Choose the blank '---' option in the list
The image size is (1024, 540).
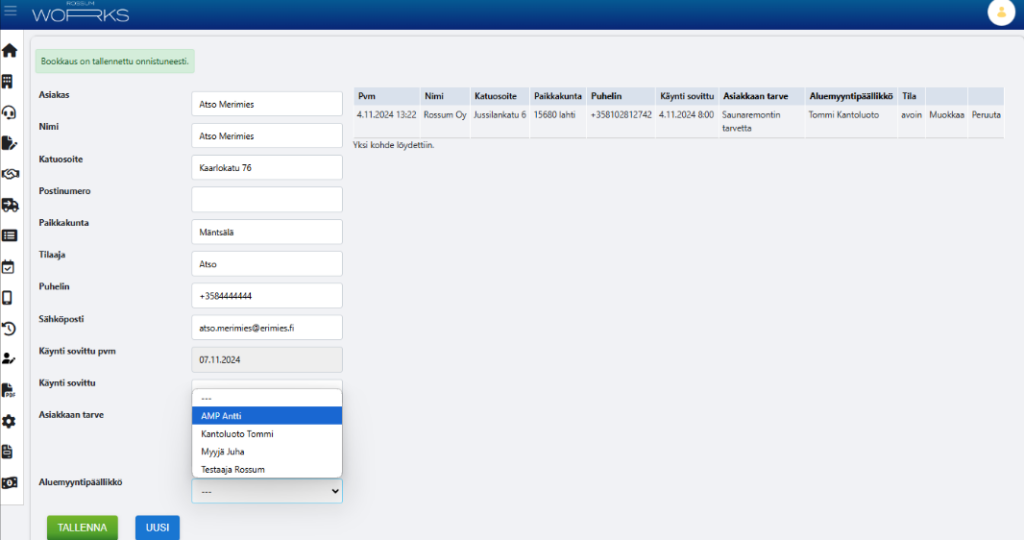click(266, 398)
